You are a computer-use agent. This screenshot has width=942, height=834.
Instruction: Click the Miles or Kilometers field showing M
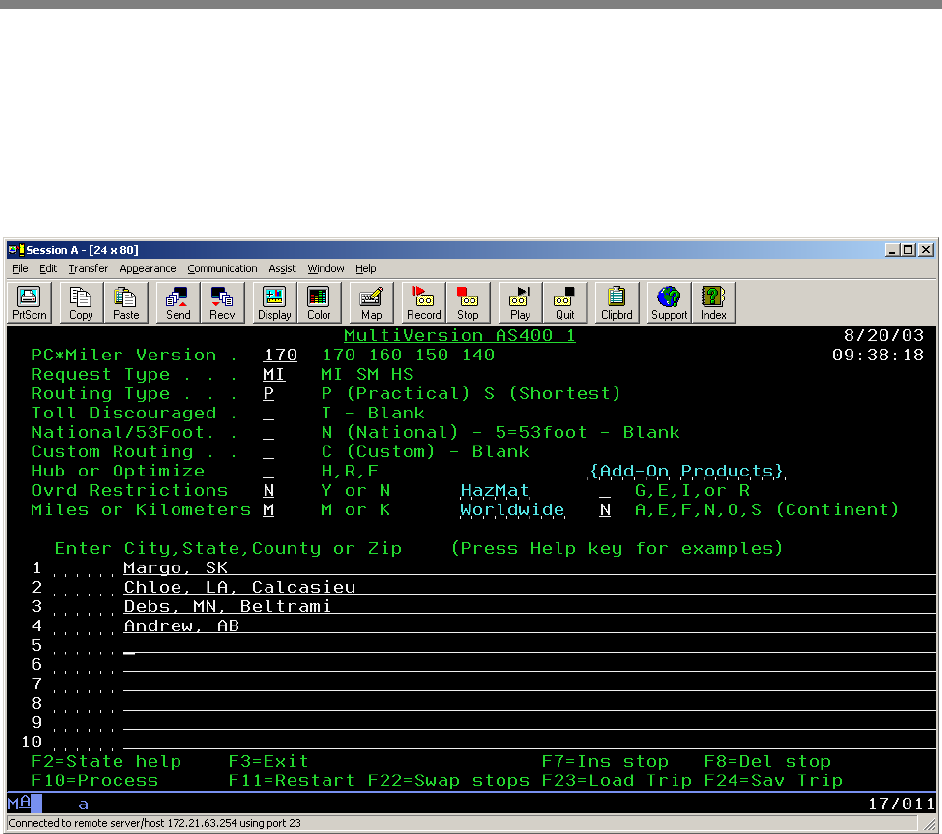[x=269, y=510]
